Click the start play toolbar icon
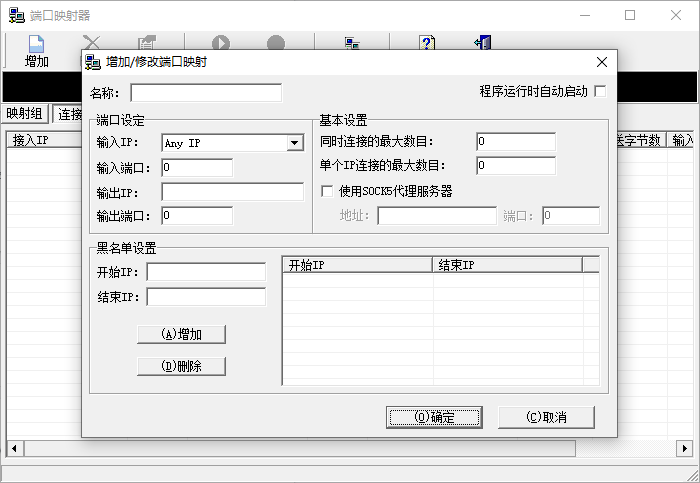This screenshot has width=700, height=483. (x=221, y=43)
